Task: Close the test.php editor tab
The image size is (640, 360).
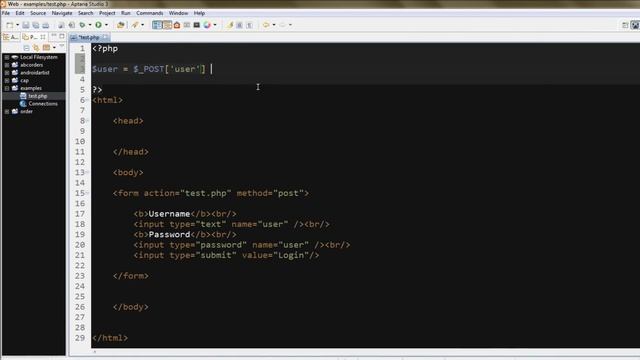Action: tap(105, 37)
